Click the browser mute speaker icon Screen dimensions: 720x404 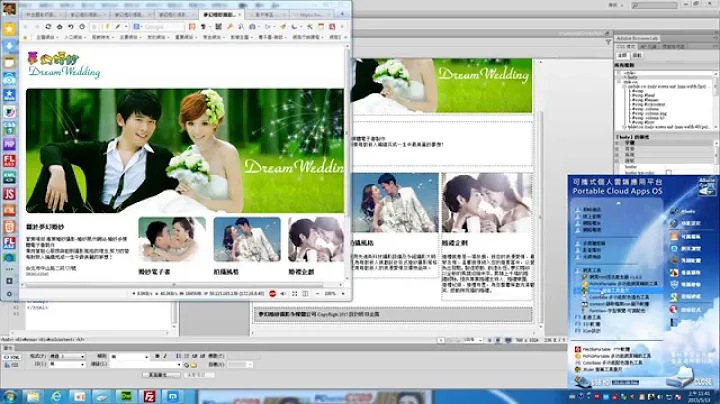click(283, 293)
